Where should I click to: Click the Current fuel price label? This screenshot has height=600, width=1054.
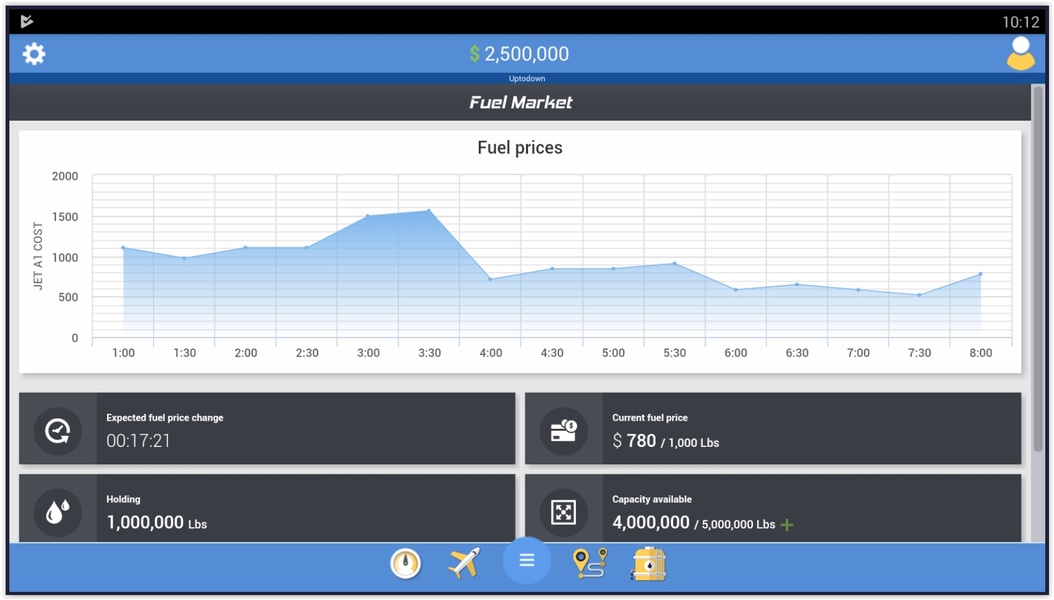[649, 418]
